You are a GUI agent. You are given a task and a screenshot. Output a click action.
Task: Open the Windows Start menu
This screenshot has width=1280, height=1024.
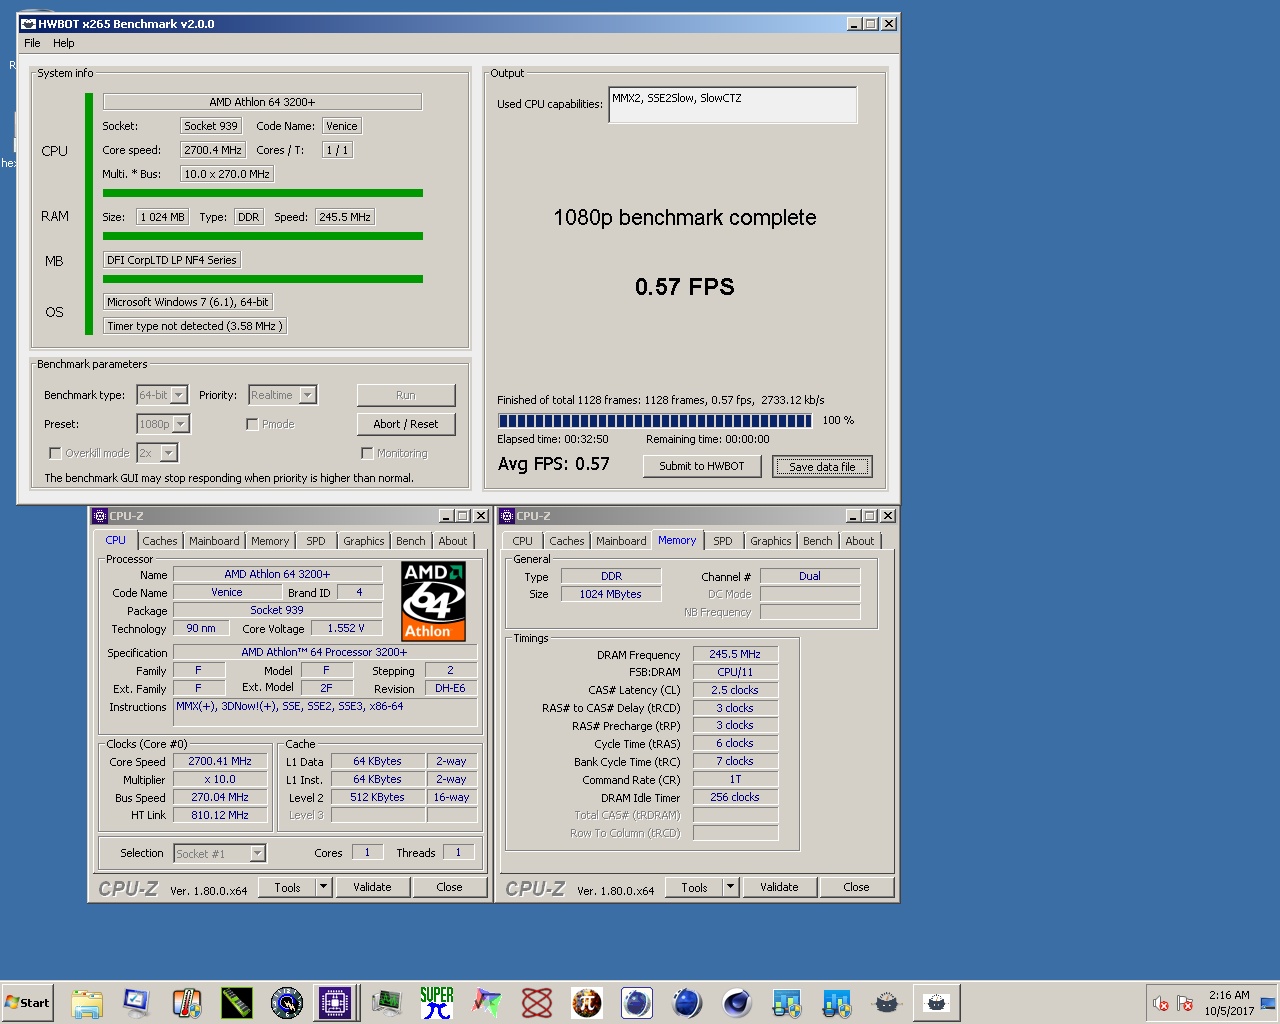27,1002
